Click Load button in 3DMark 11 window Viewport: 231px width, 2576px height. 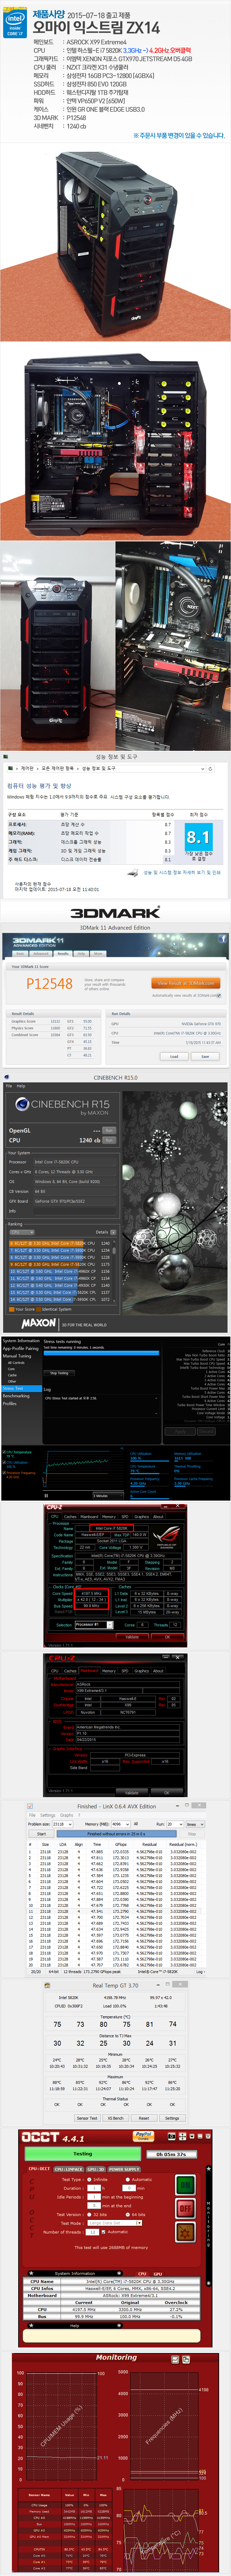(x=174, y=1056)
